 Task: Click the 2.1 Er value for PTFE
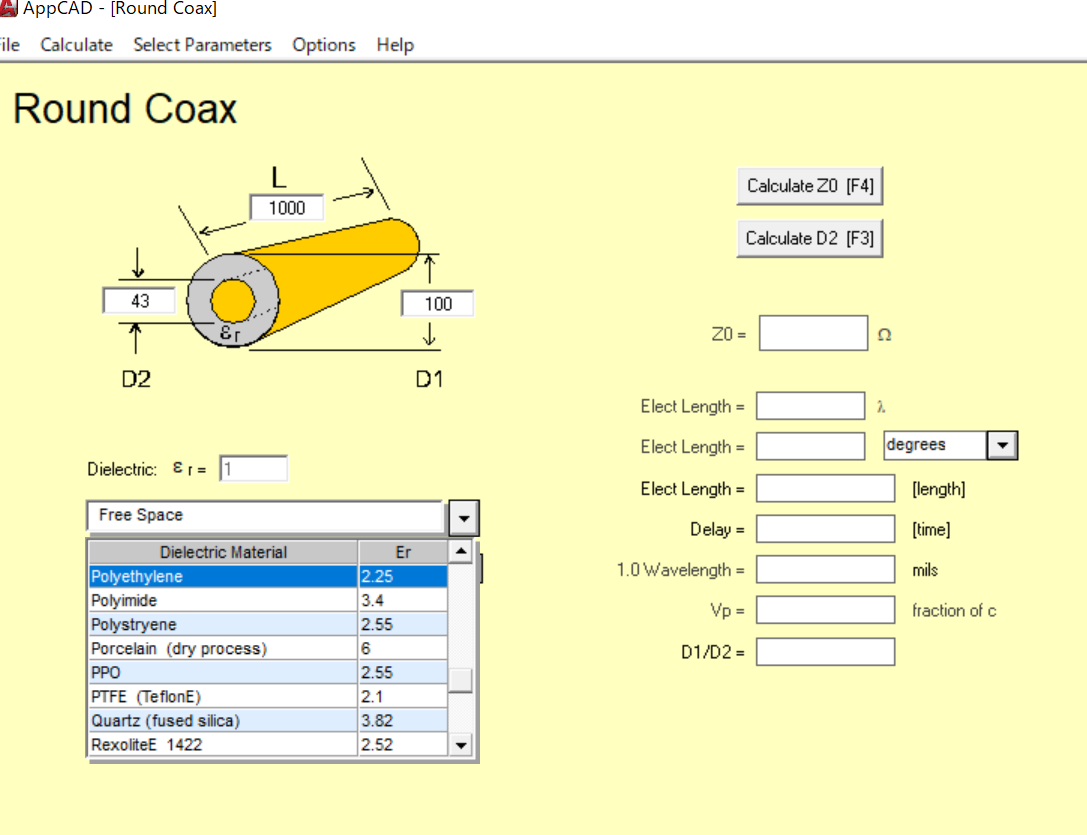coord(403,696)
